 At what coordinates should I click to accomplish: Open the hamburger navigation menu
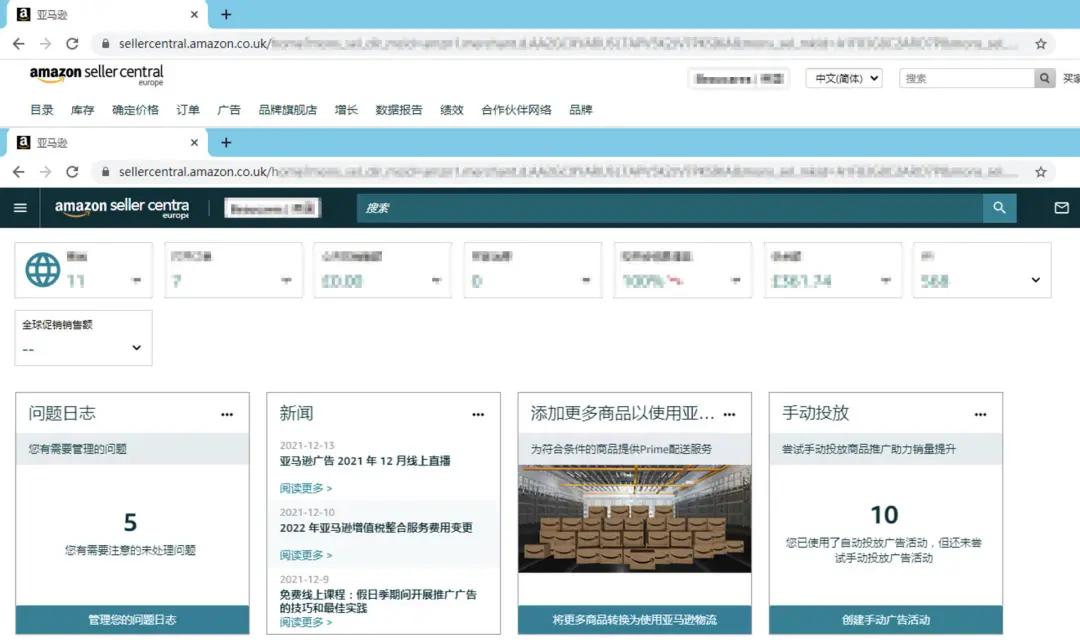(20, 208)
